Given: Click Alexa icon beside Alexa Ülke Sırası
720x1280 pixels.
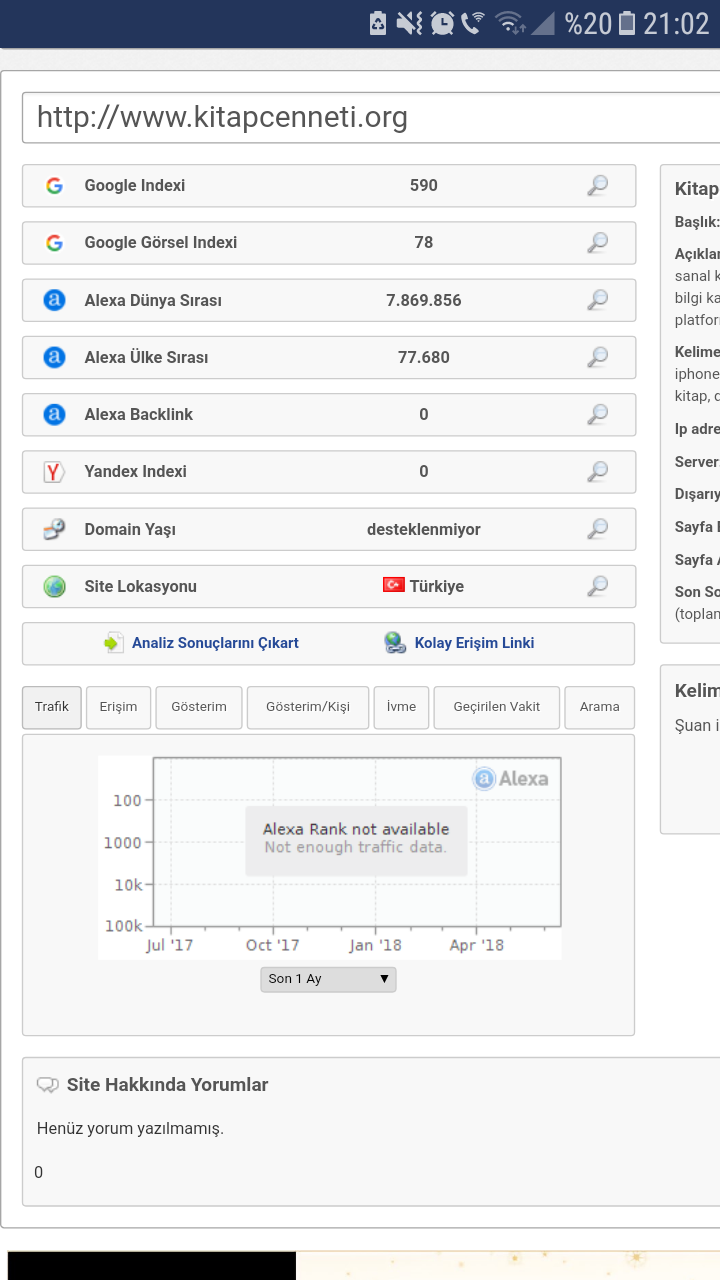Looking at the screenshot, I should [54, 357].
